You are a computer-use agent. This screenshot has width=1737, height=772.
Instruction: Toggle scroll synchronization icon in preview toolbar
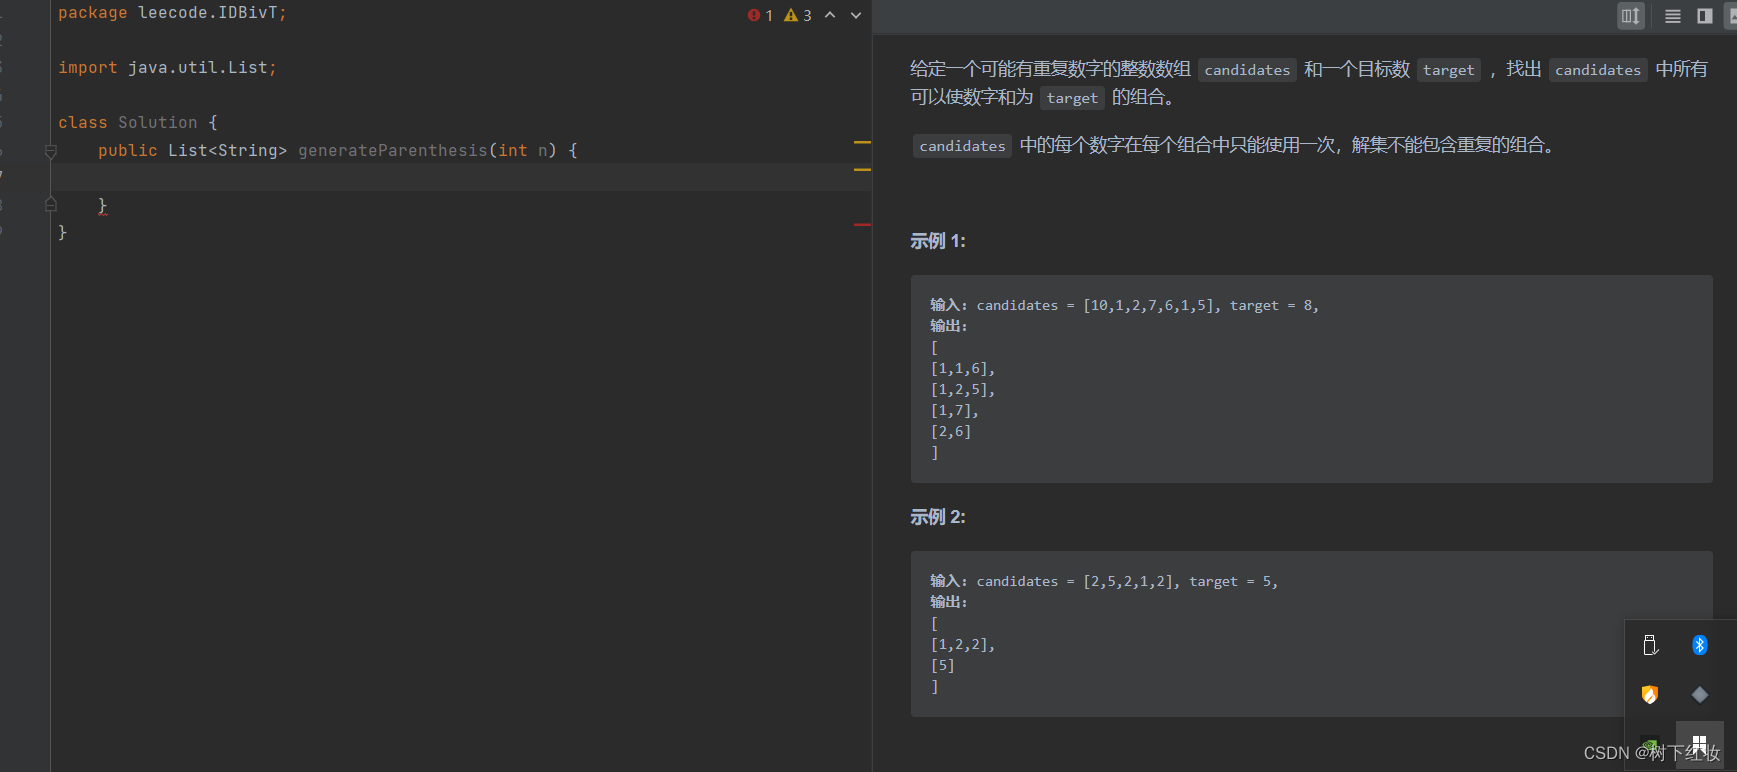tap(1631, 16)
